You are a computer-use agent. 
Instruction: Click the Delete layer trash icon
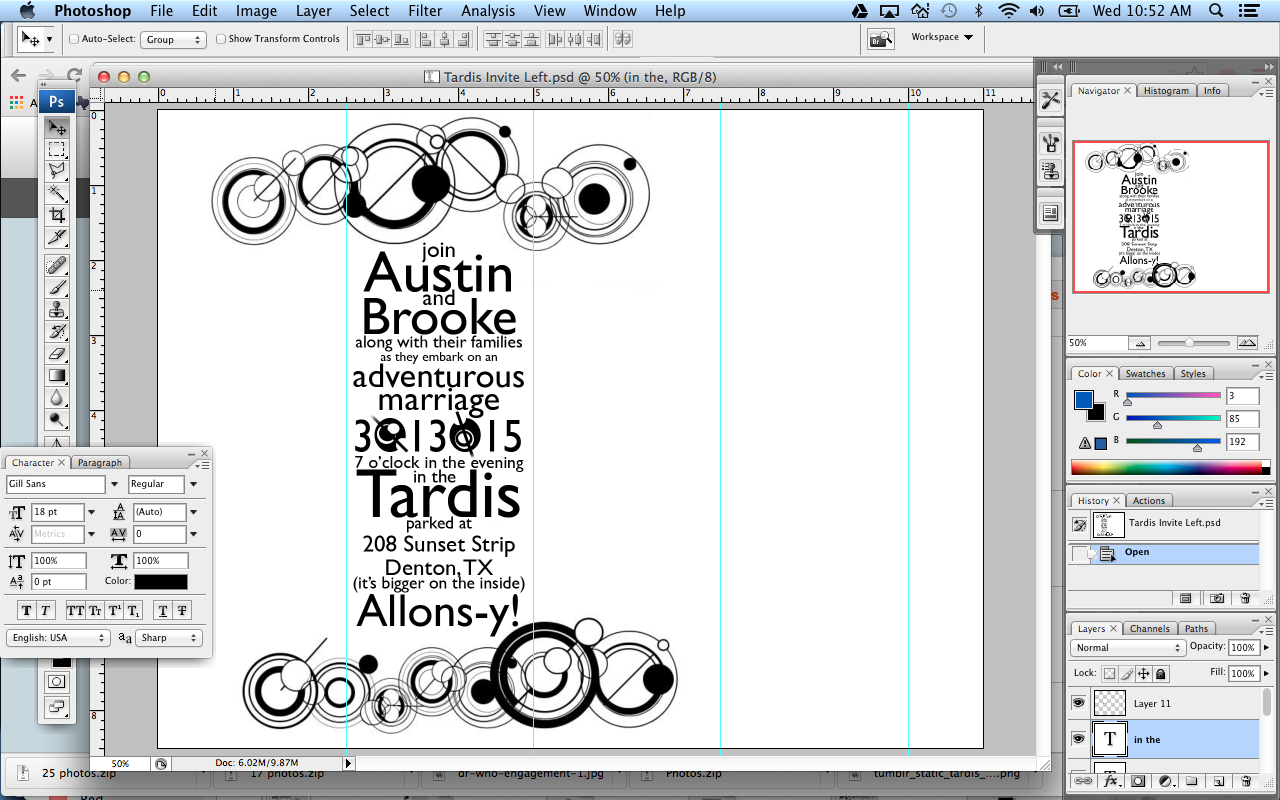[1245, 781]
